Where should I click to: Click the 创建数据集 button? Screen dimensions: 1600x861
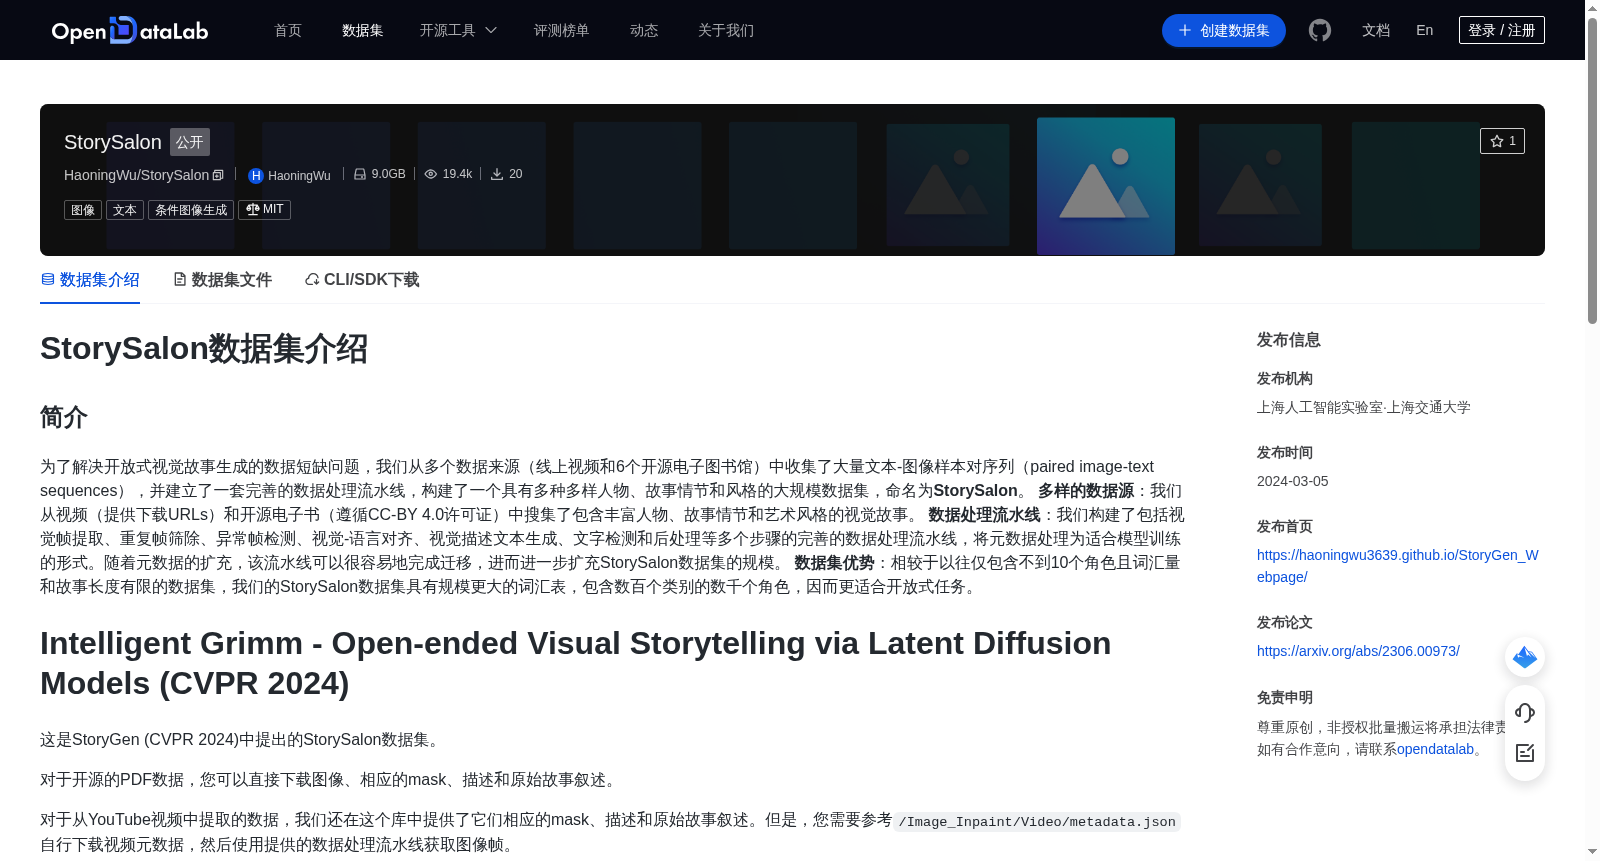coord(1223,30)
